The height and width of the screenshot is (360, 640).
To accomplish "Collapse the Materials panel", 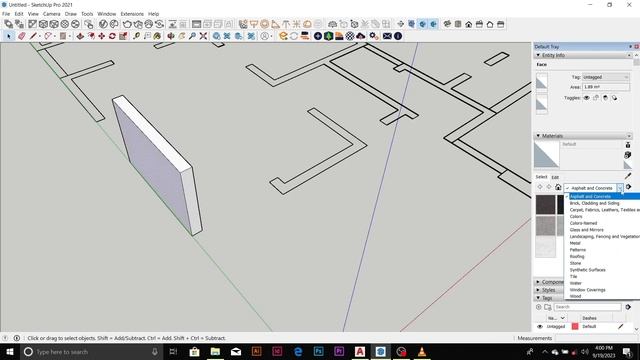I will pyautogui.click(x=538, y=136).
